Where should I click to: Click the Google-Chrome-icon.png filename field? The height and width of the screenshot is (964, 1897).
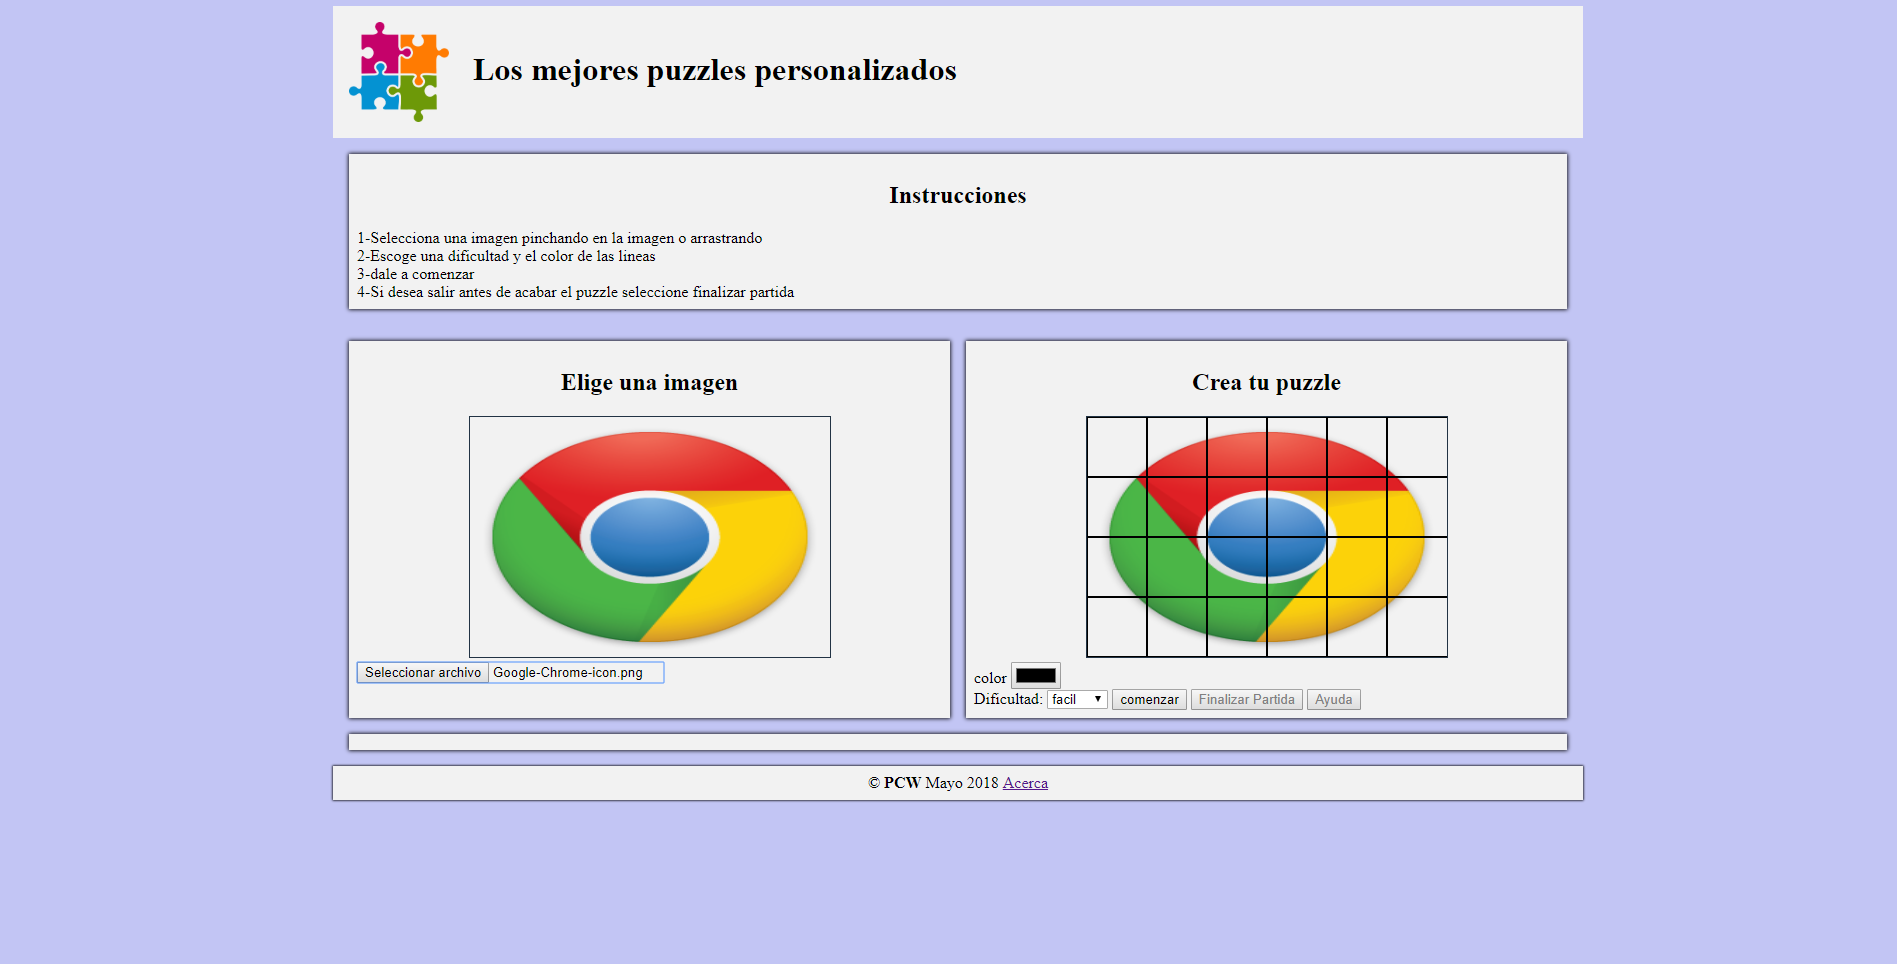click(x=574, y=672)
